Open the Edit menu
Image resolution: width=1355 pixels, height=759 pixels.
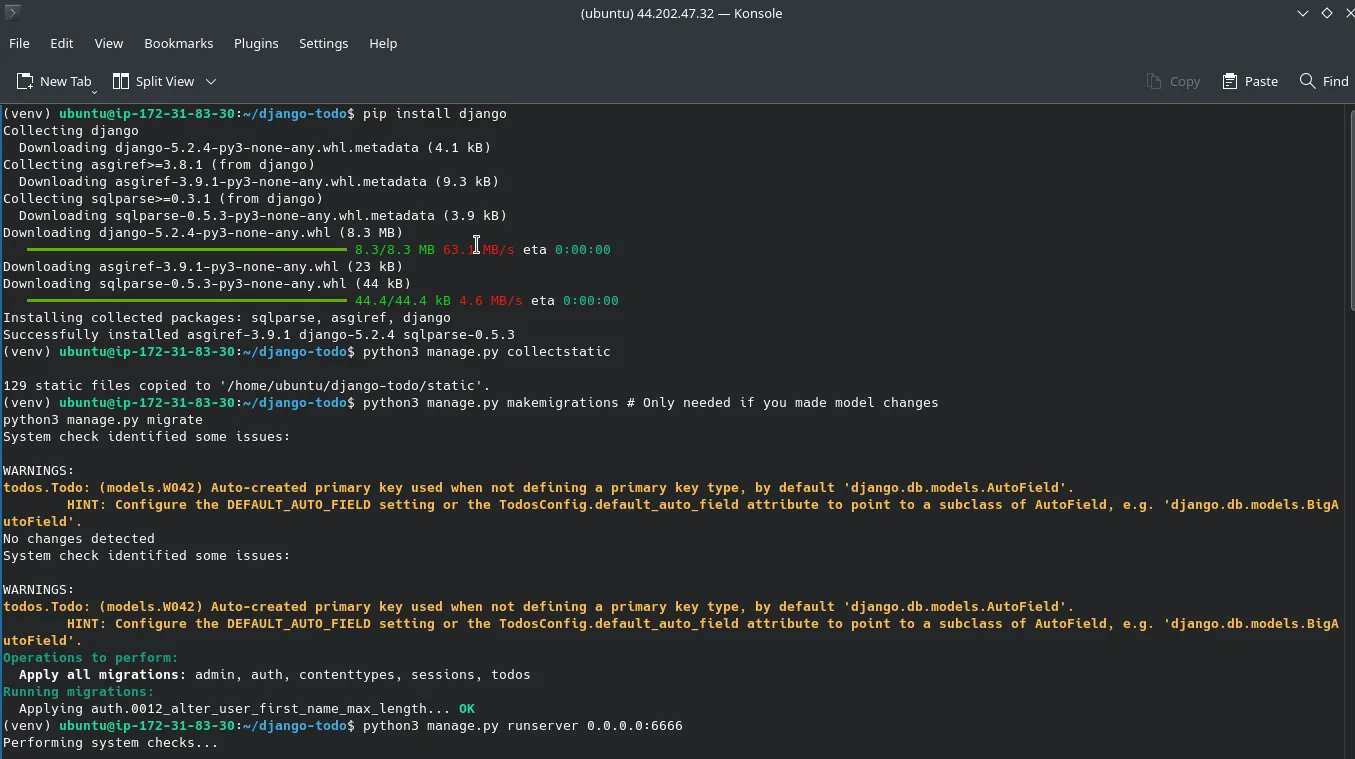pyautogui.click(x=62, y=43)
